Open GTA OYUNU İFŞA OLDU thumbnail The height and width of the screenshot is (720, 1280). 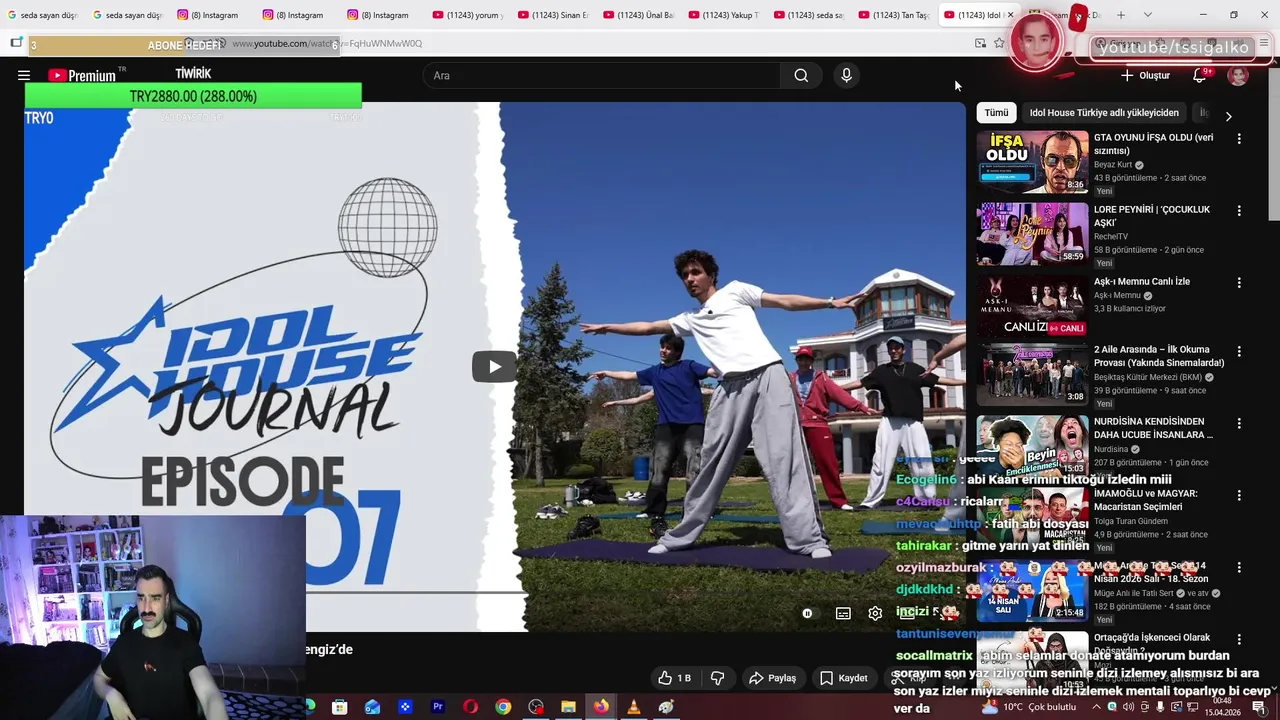click(x=1032, y=162)
